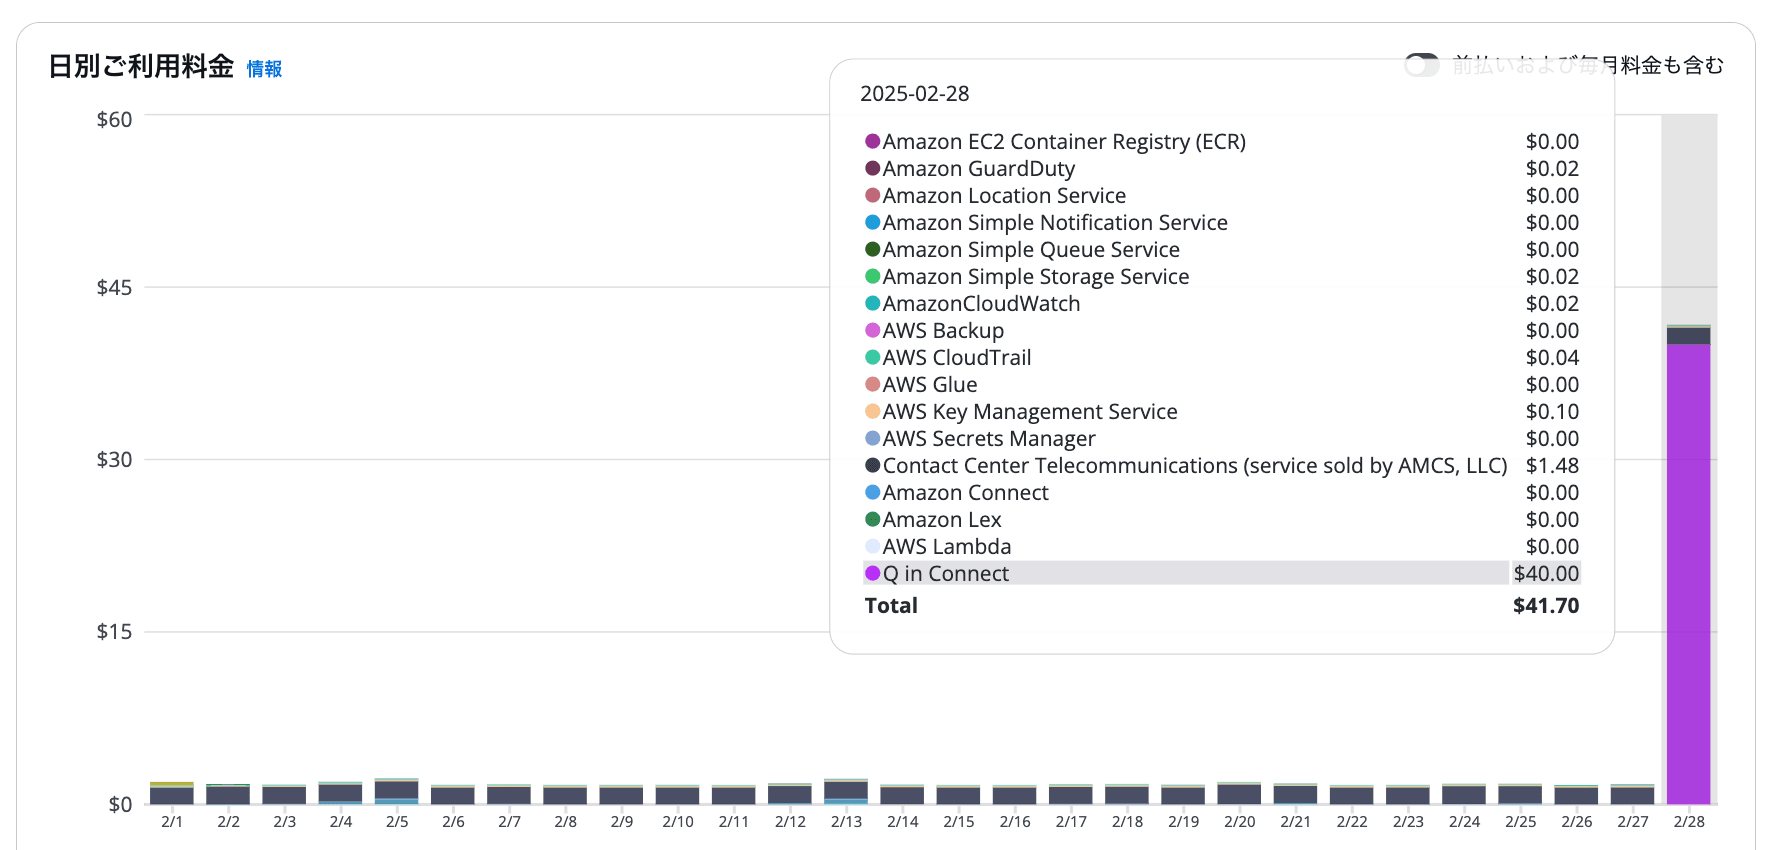The image size is (1782, 850).
Task: Click the Amazon Simple Queue Service label
Action: click(1031, 249)
